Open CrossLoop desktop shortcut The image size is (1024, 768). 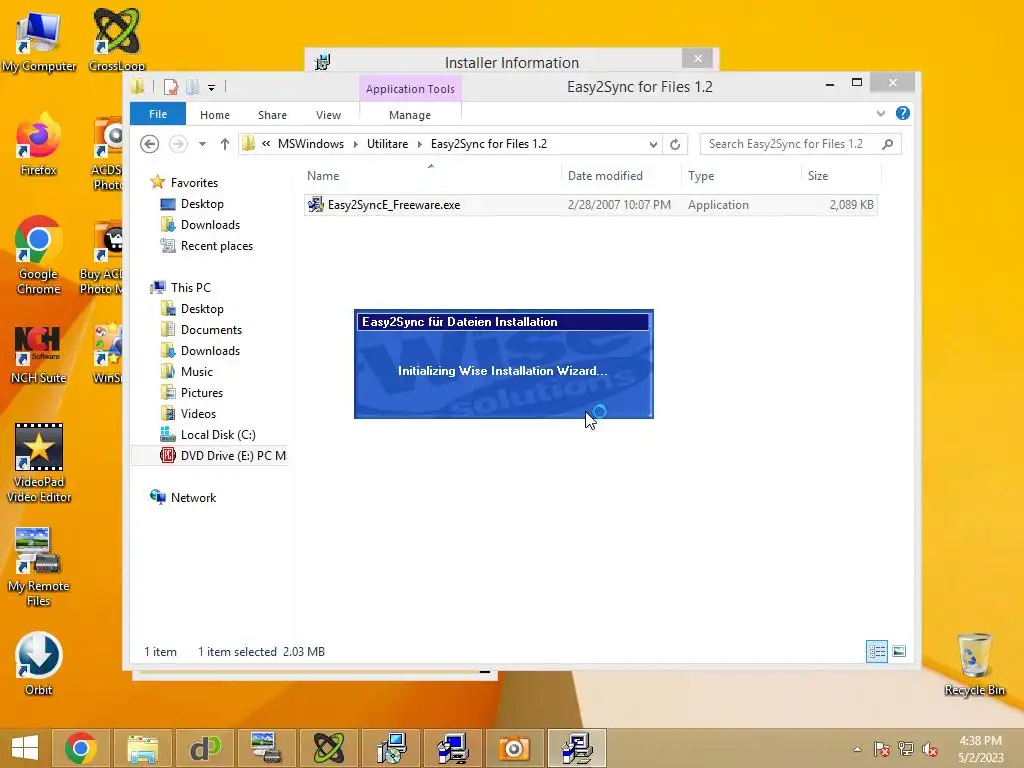tap(116, 39)
